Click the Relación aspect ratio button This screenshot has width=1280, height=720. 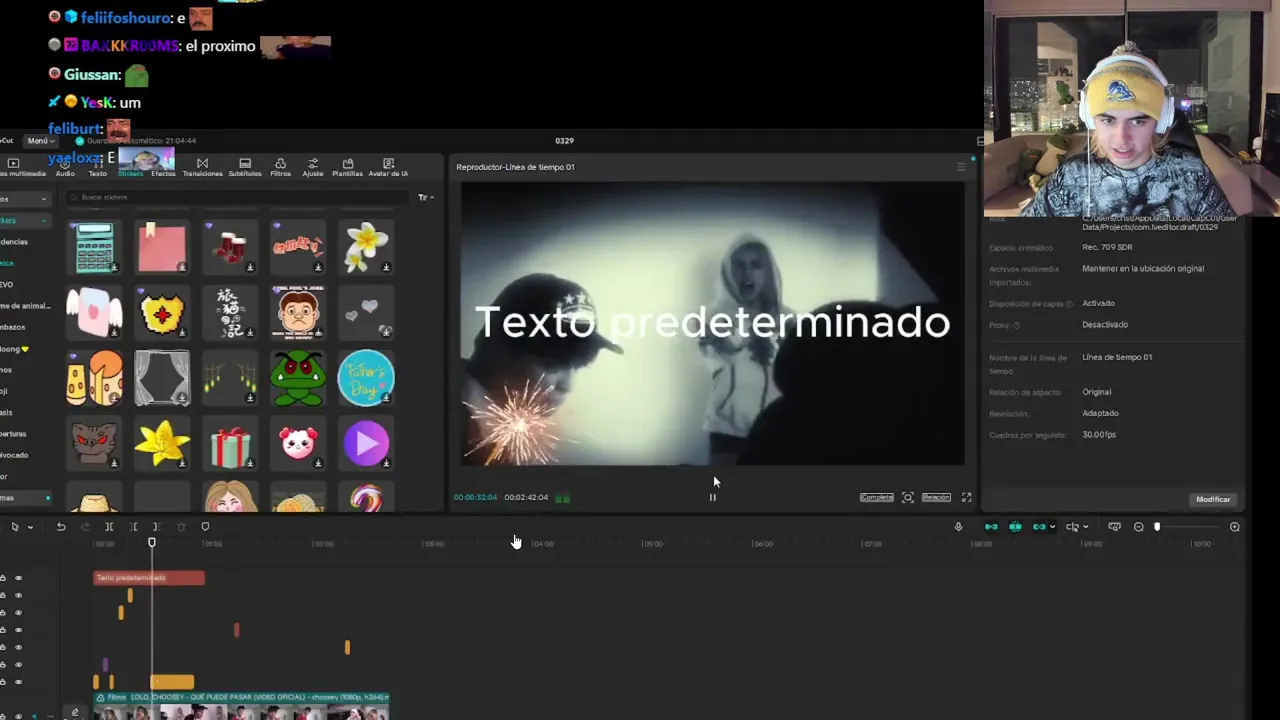tap(936, 497)
